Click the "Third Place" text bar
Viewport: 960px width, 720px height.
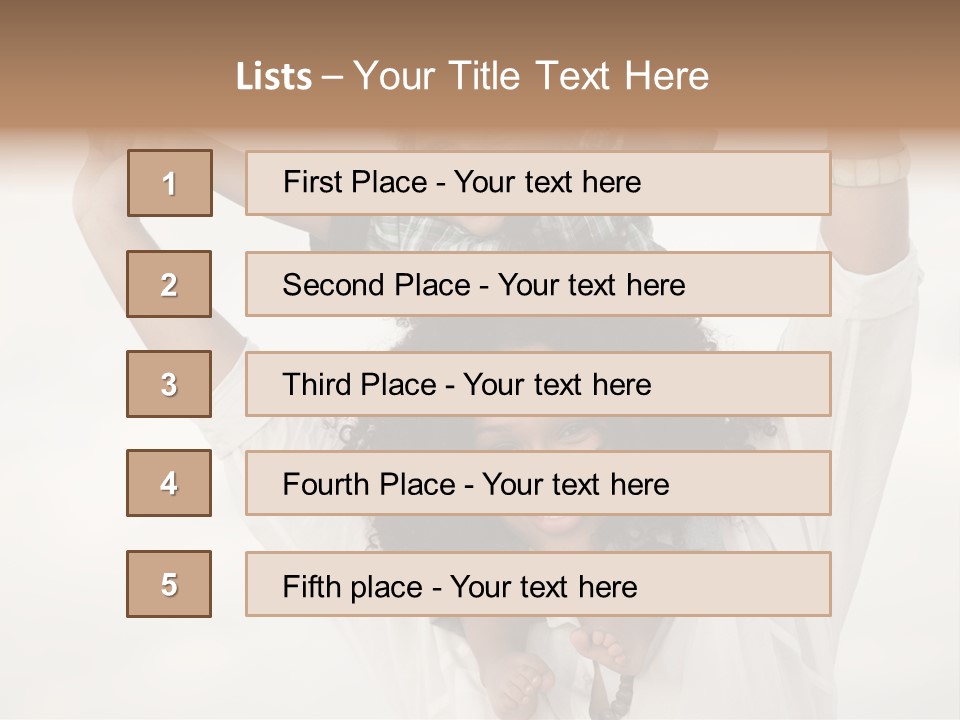538,384
